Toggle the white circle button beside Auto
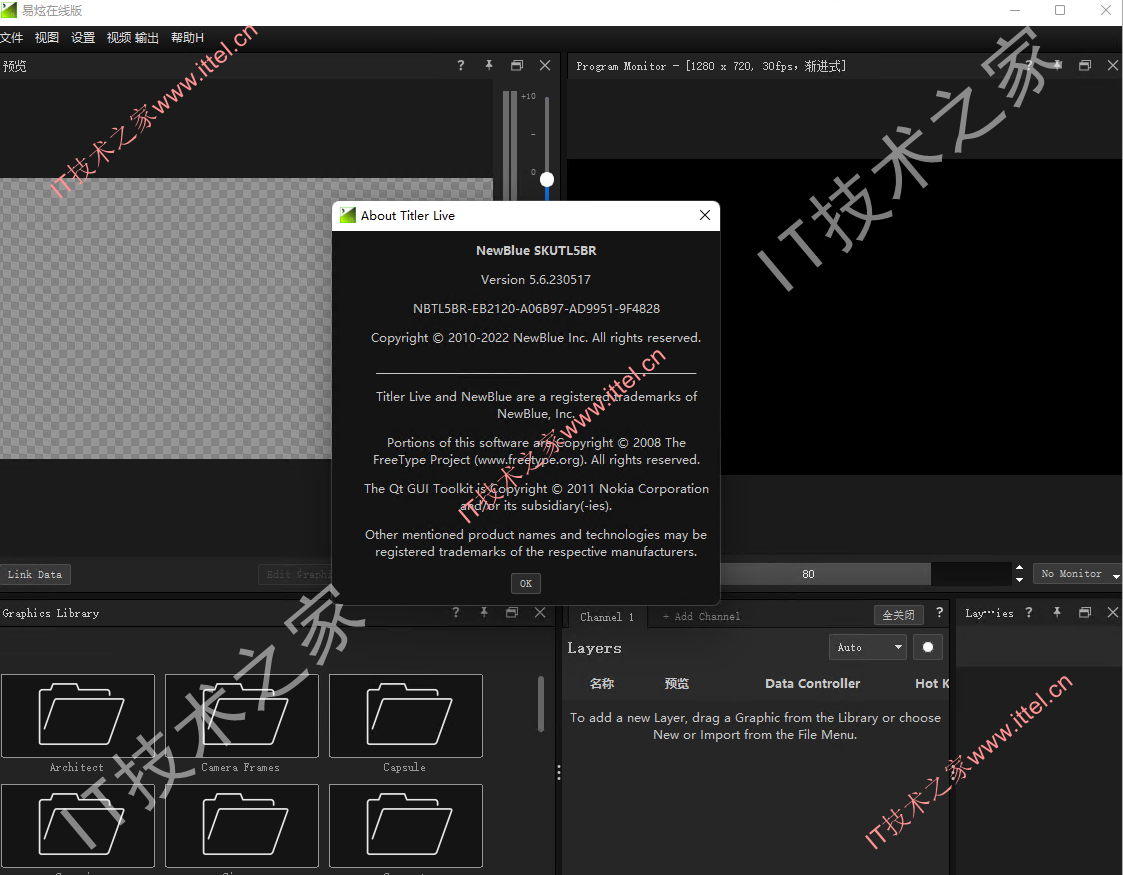The image size is (1123, 875). click(x=927, y=647)
